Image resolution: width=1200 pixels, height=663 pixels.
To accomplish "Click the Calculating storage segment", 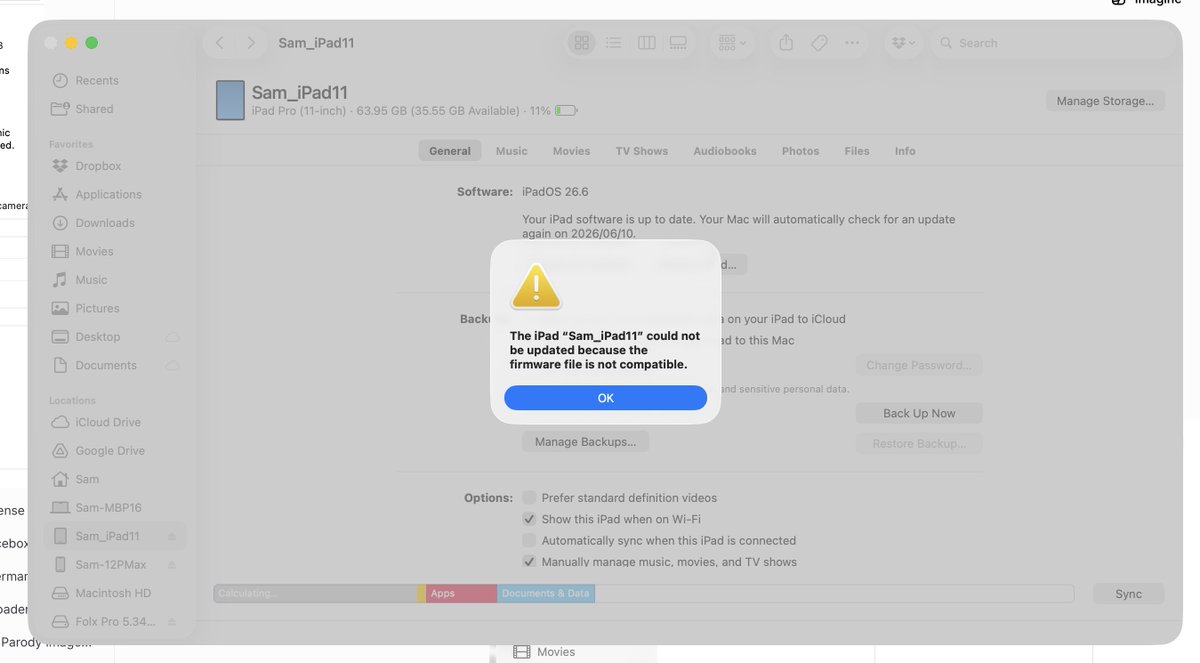I will coord(315,594).
